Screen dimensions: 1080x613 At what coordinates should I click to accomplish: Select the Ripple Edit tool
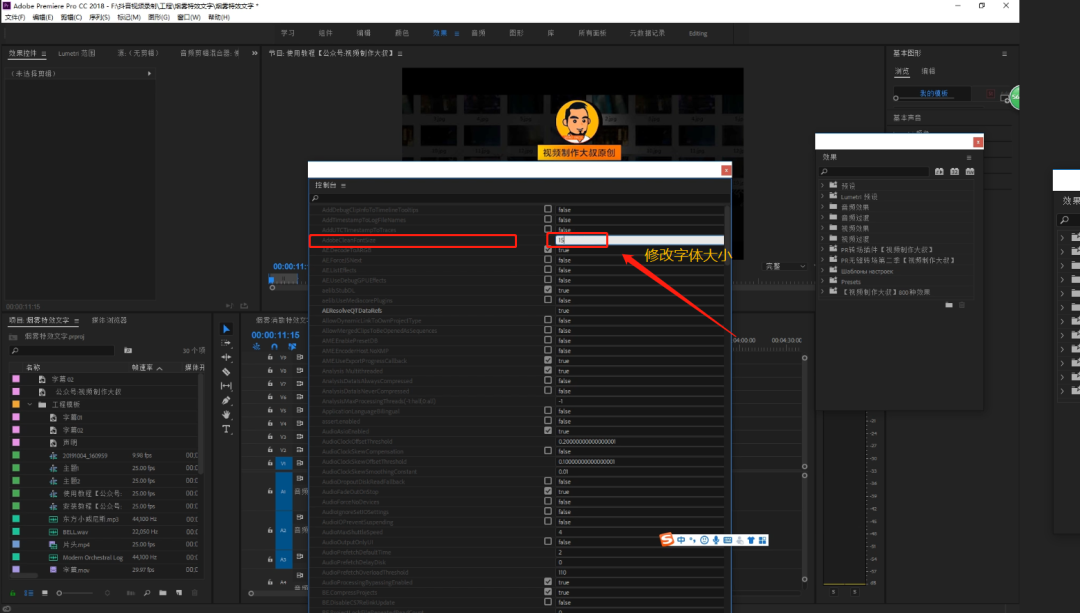226,357
